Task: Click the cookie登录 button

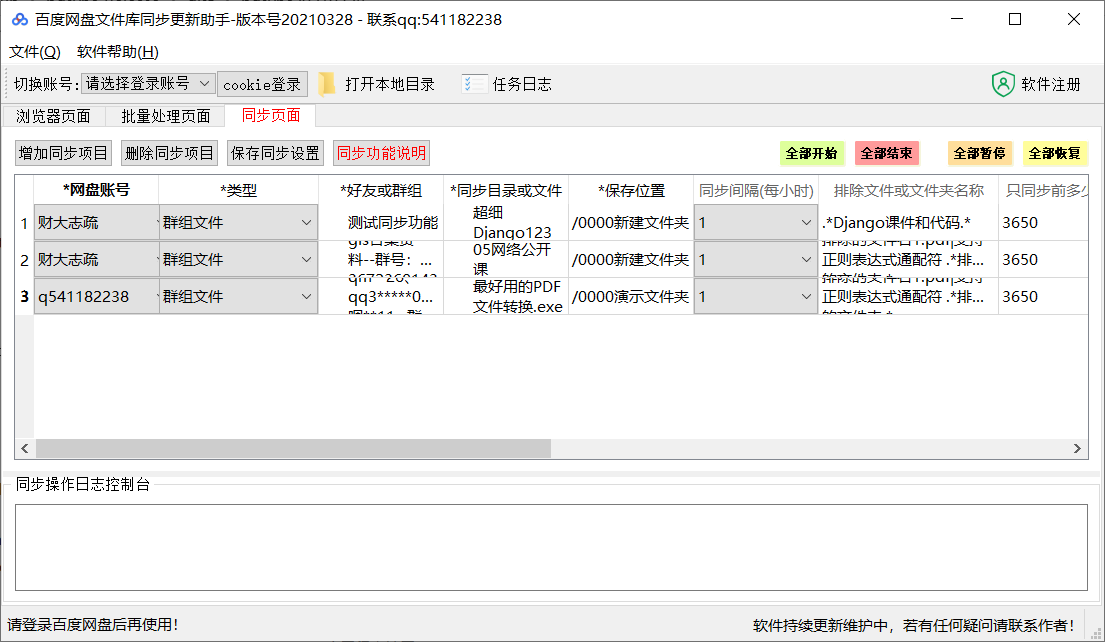Action: point(262,84)
